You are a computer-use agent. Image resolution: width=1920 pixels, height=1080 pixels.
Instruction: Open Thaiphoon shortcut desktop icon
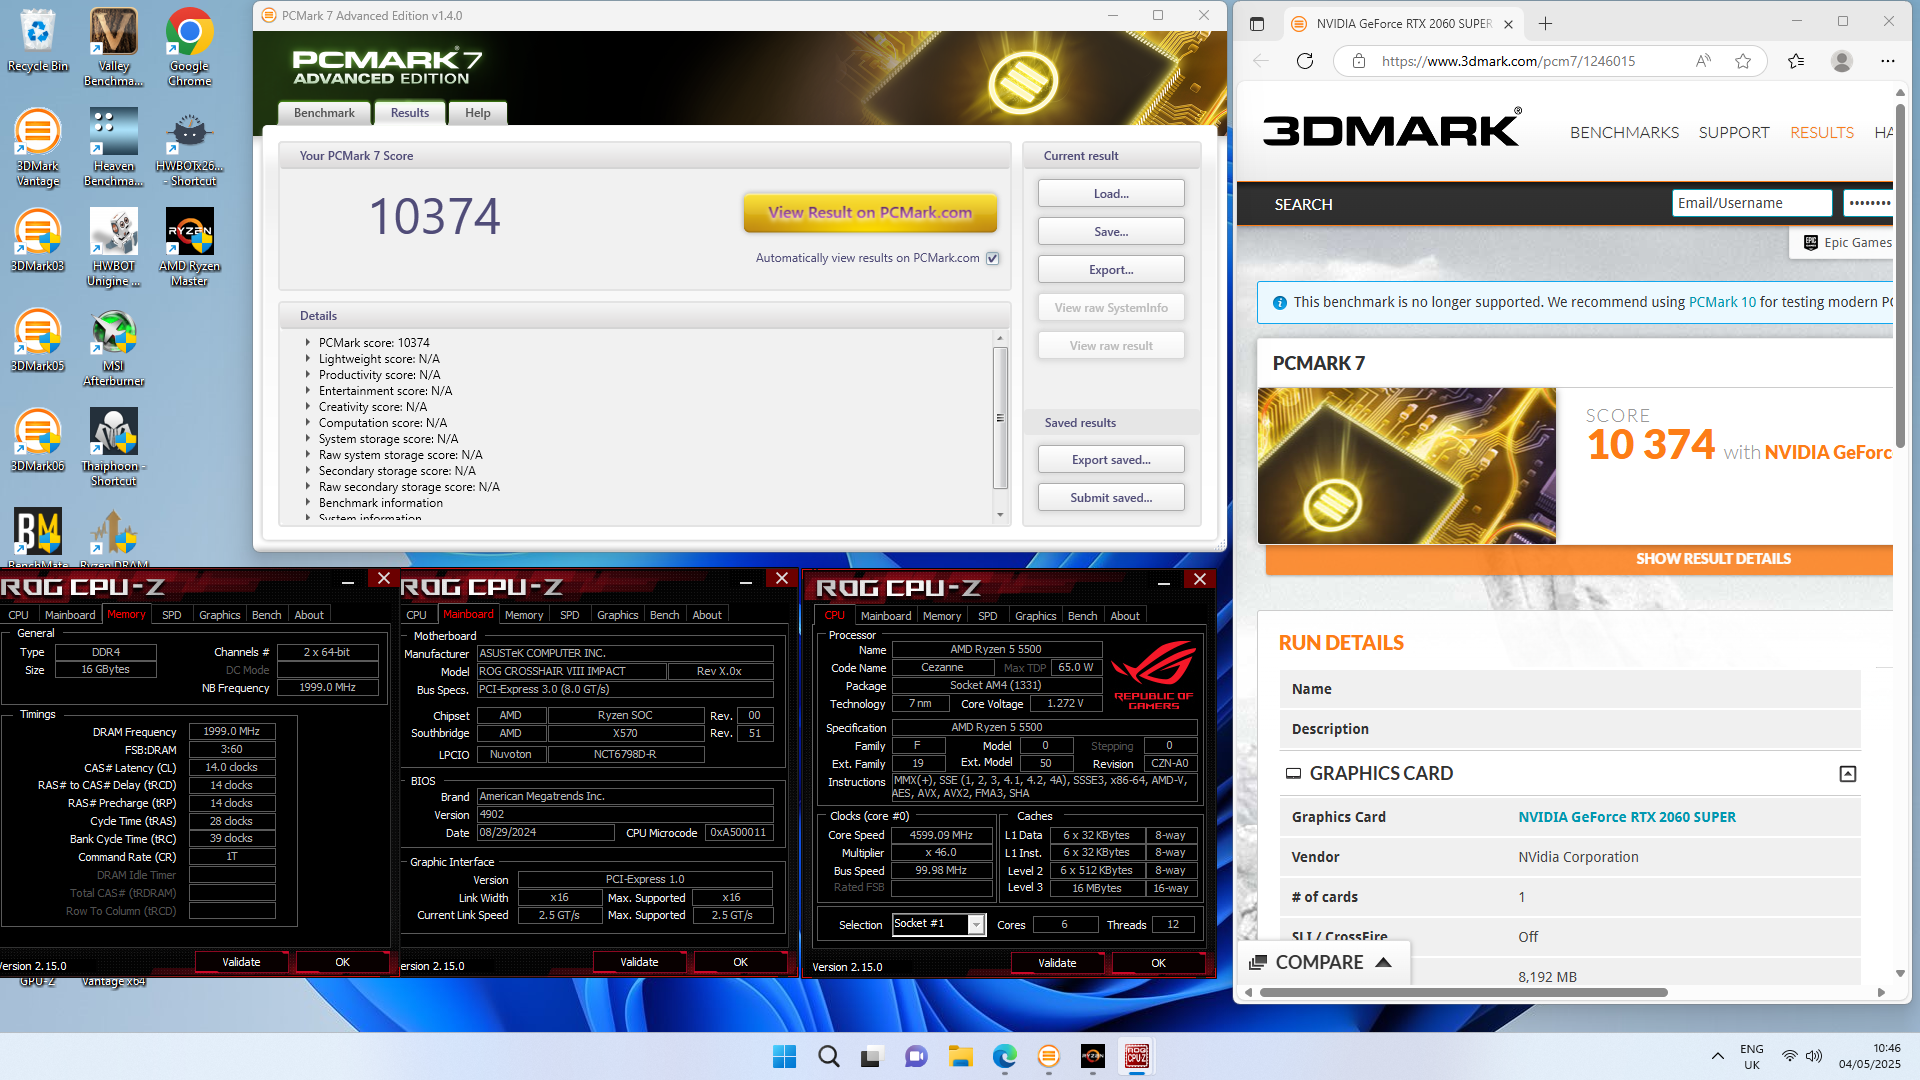pyautogui.click(x=114, y=447)
